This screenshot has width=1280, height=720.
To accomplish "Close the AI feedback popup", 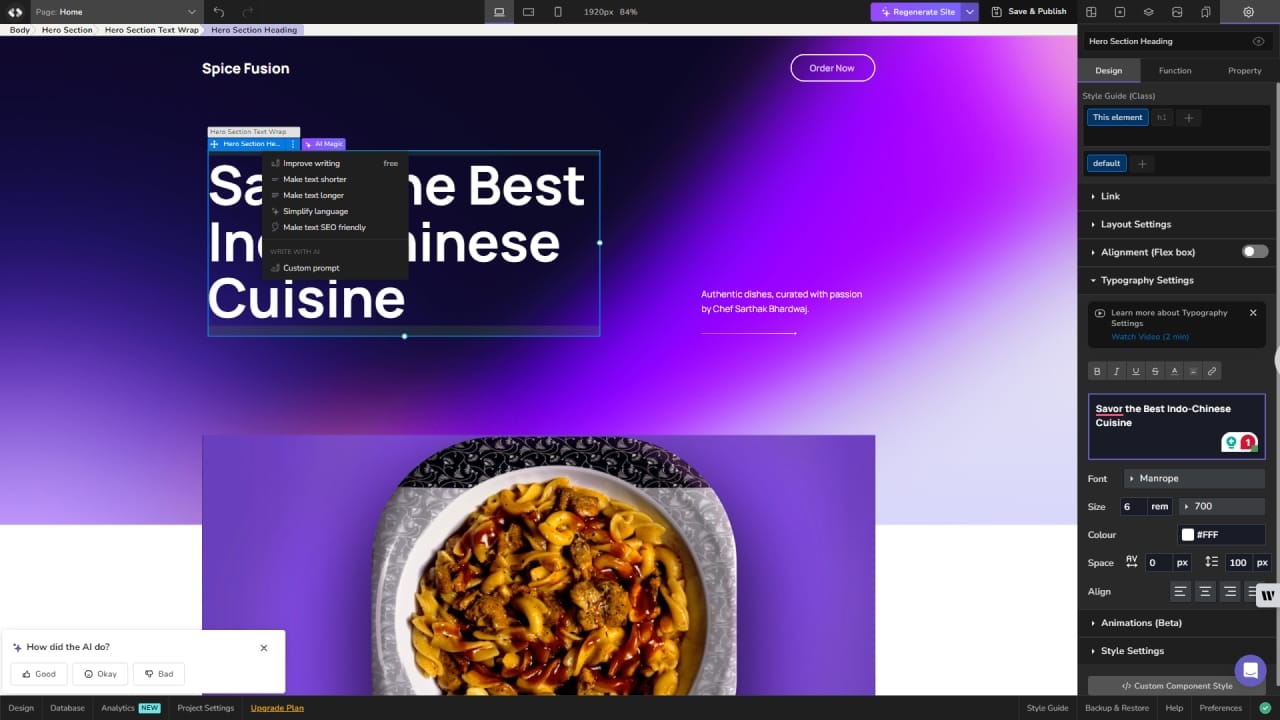I will pyautogui.click(x=264, y=648).
